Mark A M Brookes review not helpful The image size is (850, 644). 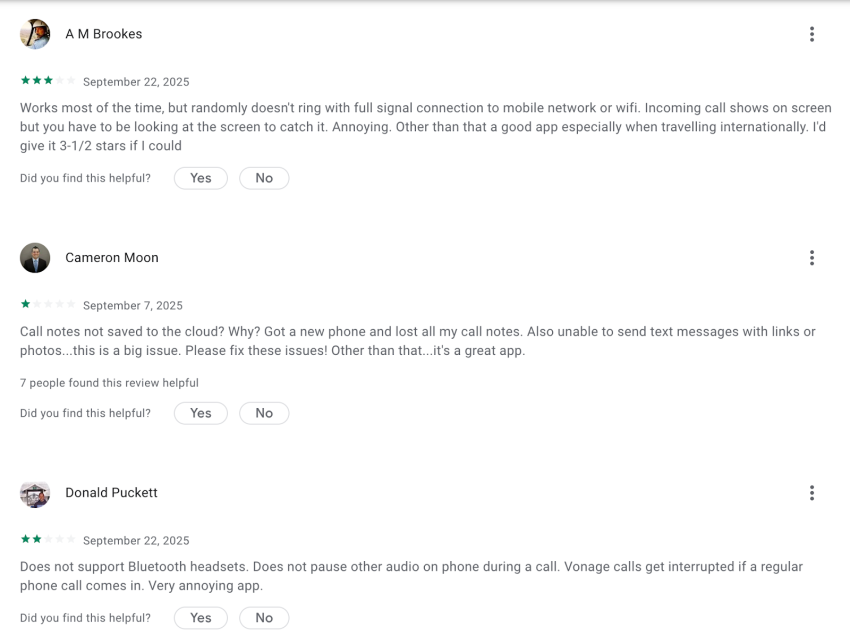click(x=264, y=178)
